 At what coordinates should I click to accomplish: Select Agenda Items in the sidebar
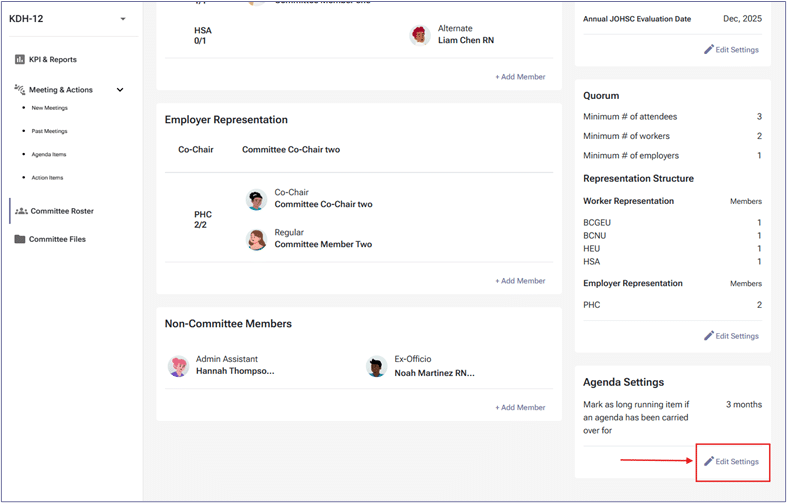pyautogui.click(x=48, y=155)
